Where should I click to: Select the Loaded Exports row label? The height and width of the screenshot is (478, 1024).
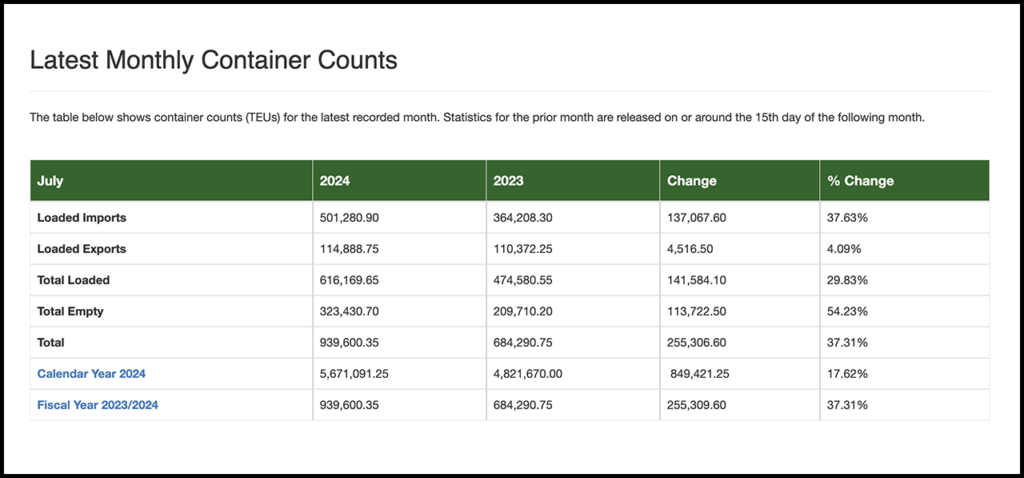point(82,249)
